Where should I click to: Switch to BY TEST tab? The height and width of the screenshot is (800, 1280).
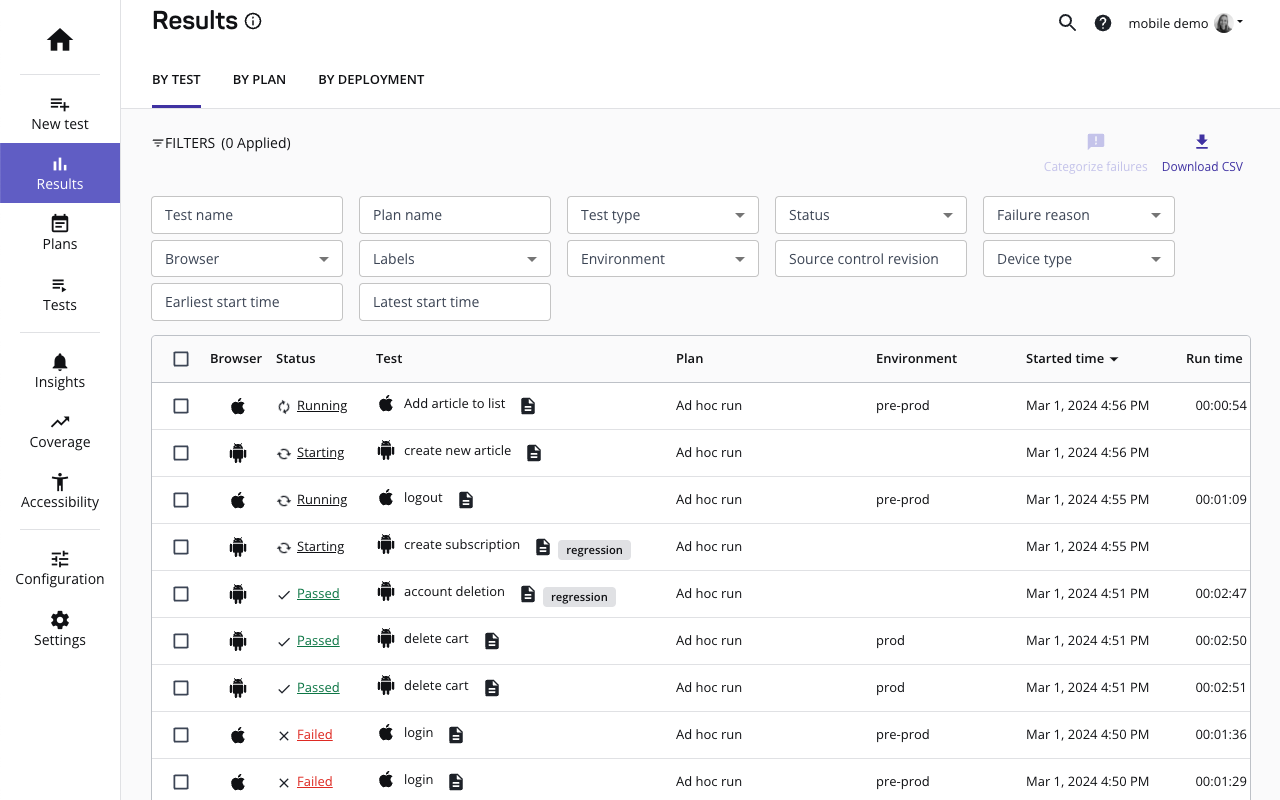coord(176,80)
